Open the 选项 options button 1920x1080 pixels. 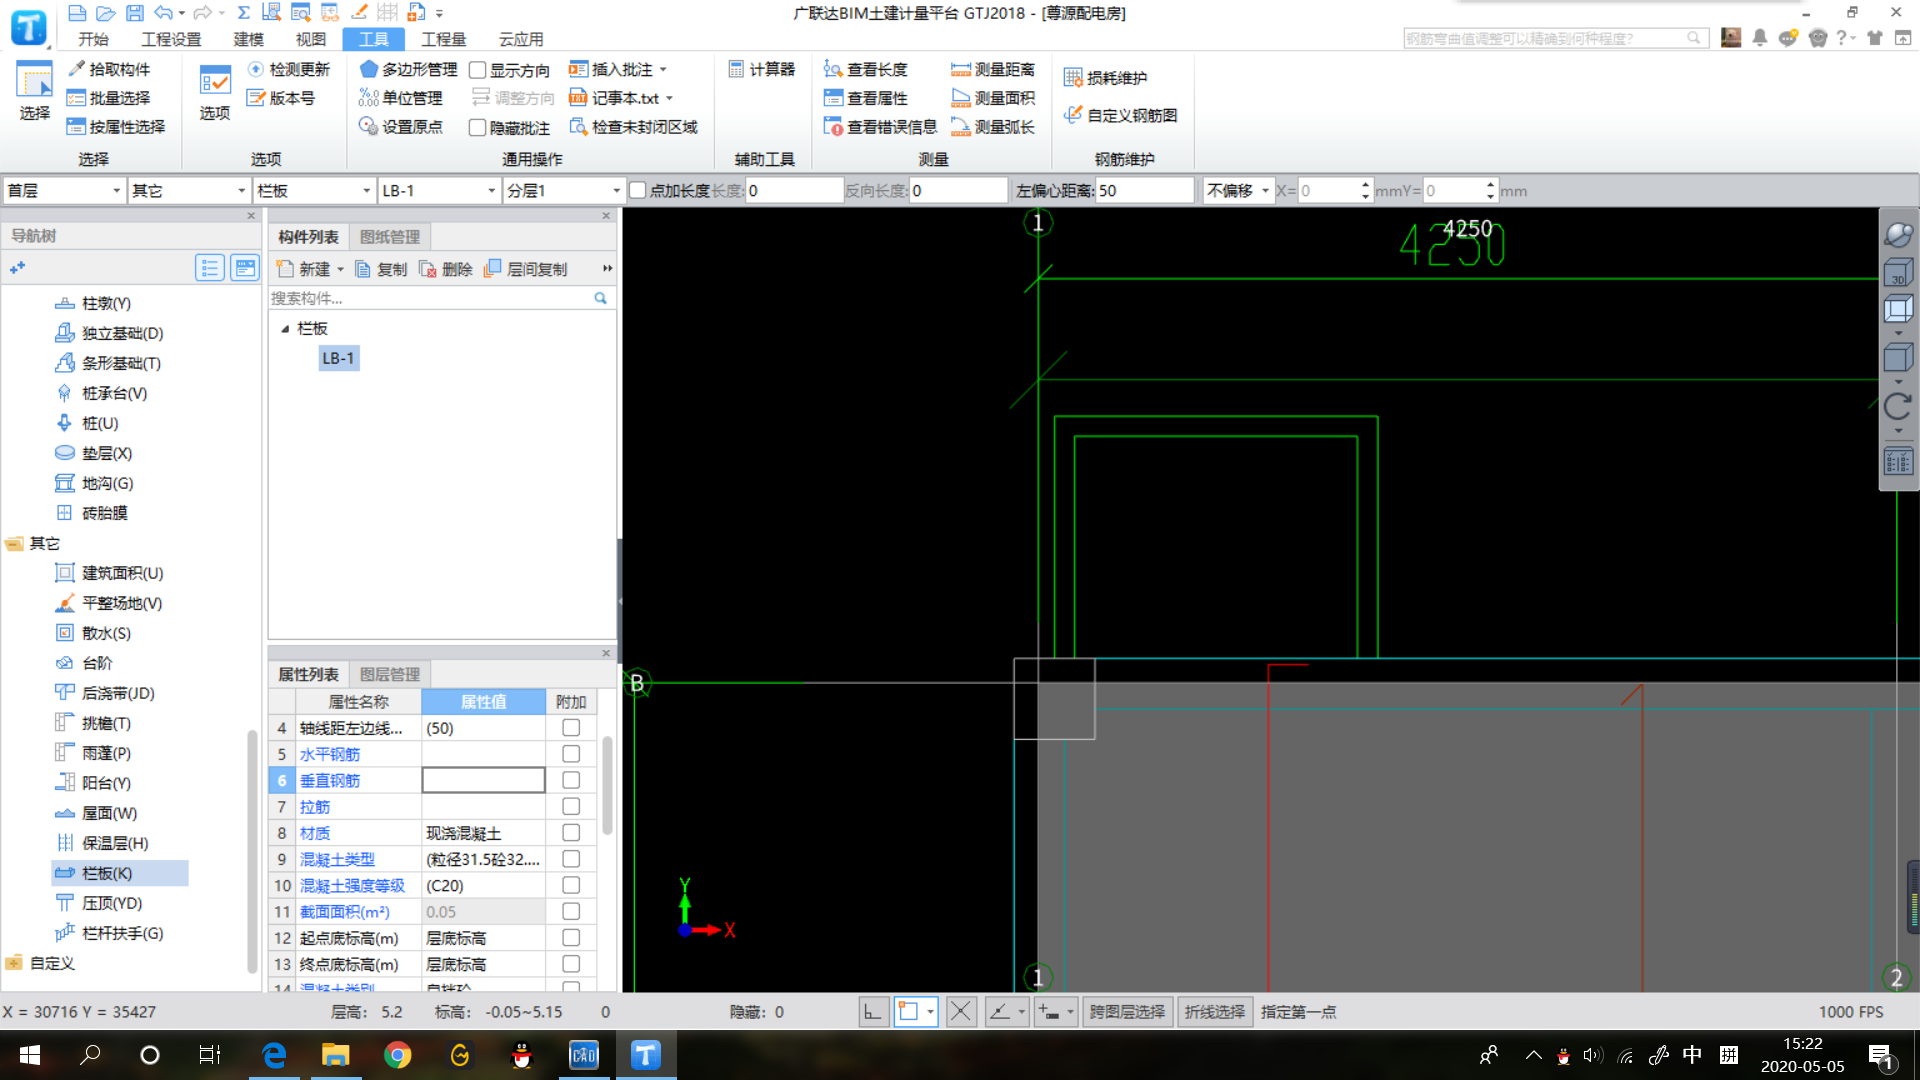pyautogui.click(x=215, y=93)
